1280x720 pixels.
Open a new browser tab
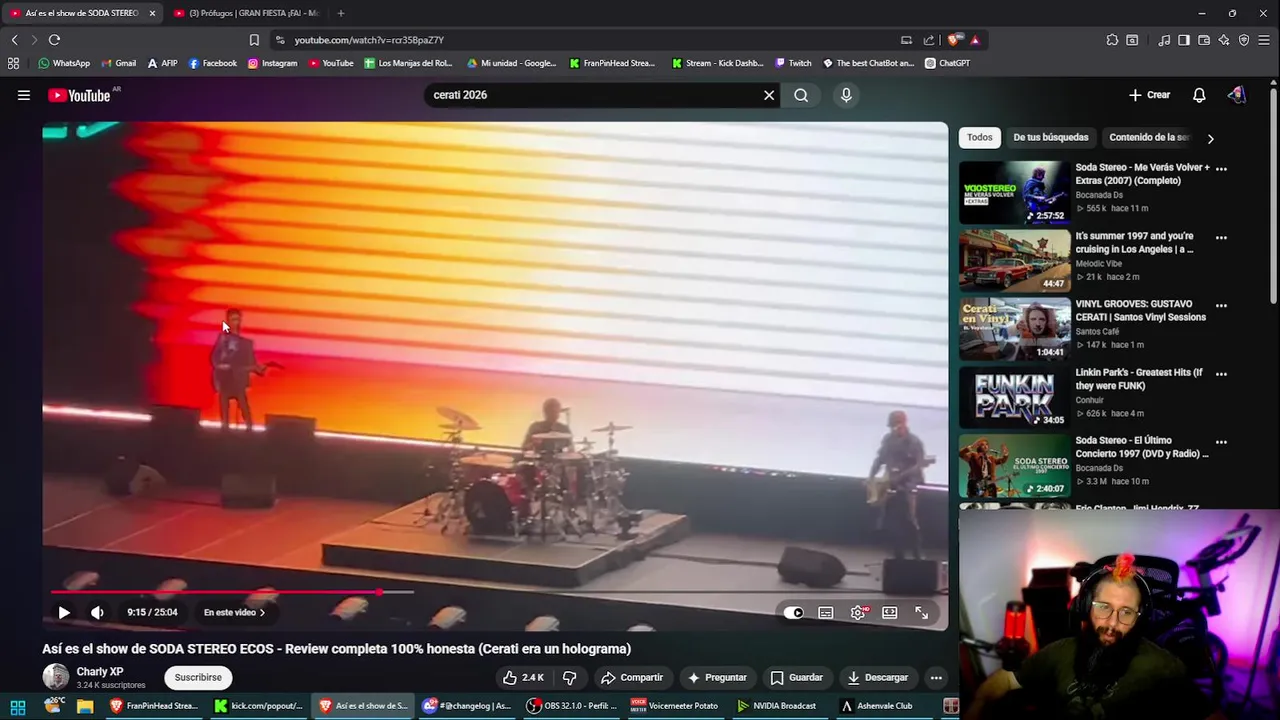coord(341,13)
